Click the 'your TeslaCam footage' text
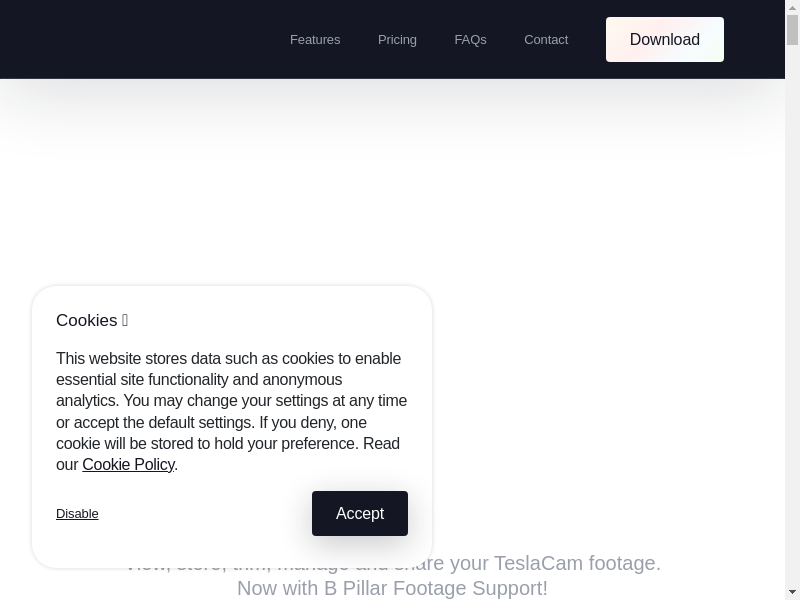 click(577, 564)
